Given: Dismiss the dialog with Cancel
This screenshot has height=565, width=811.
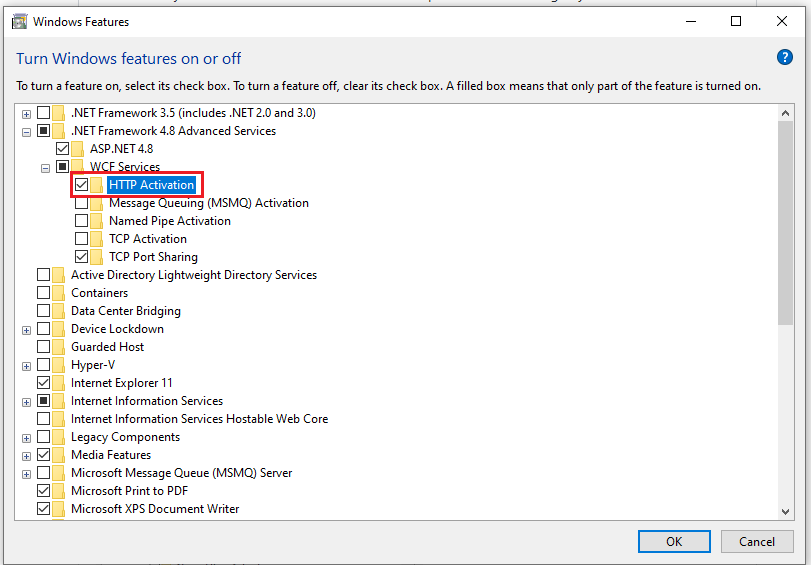Looking at the screenshot, I should [757, 542].
